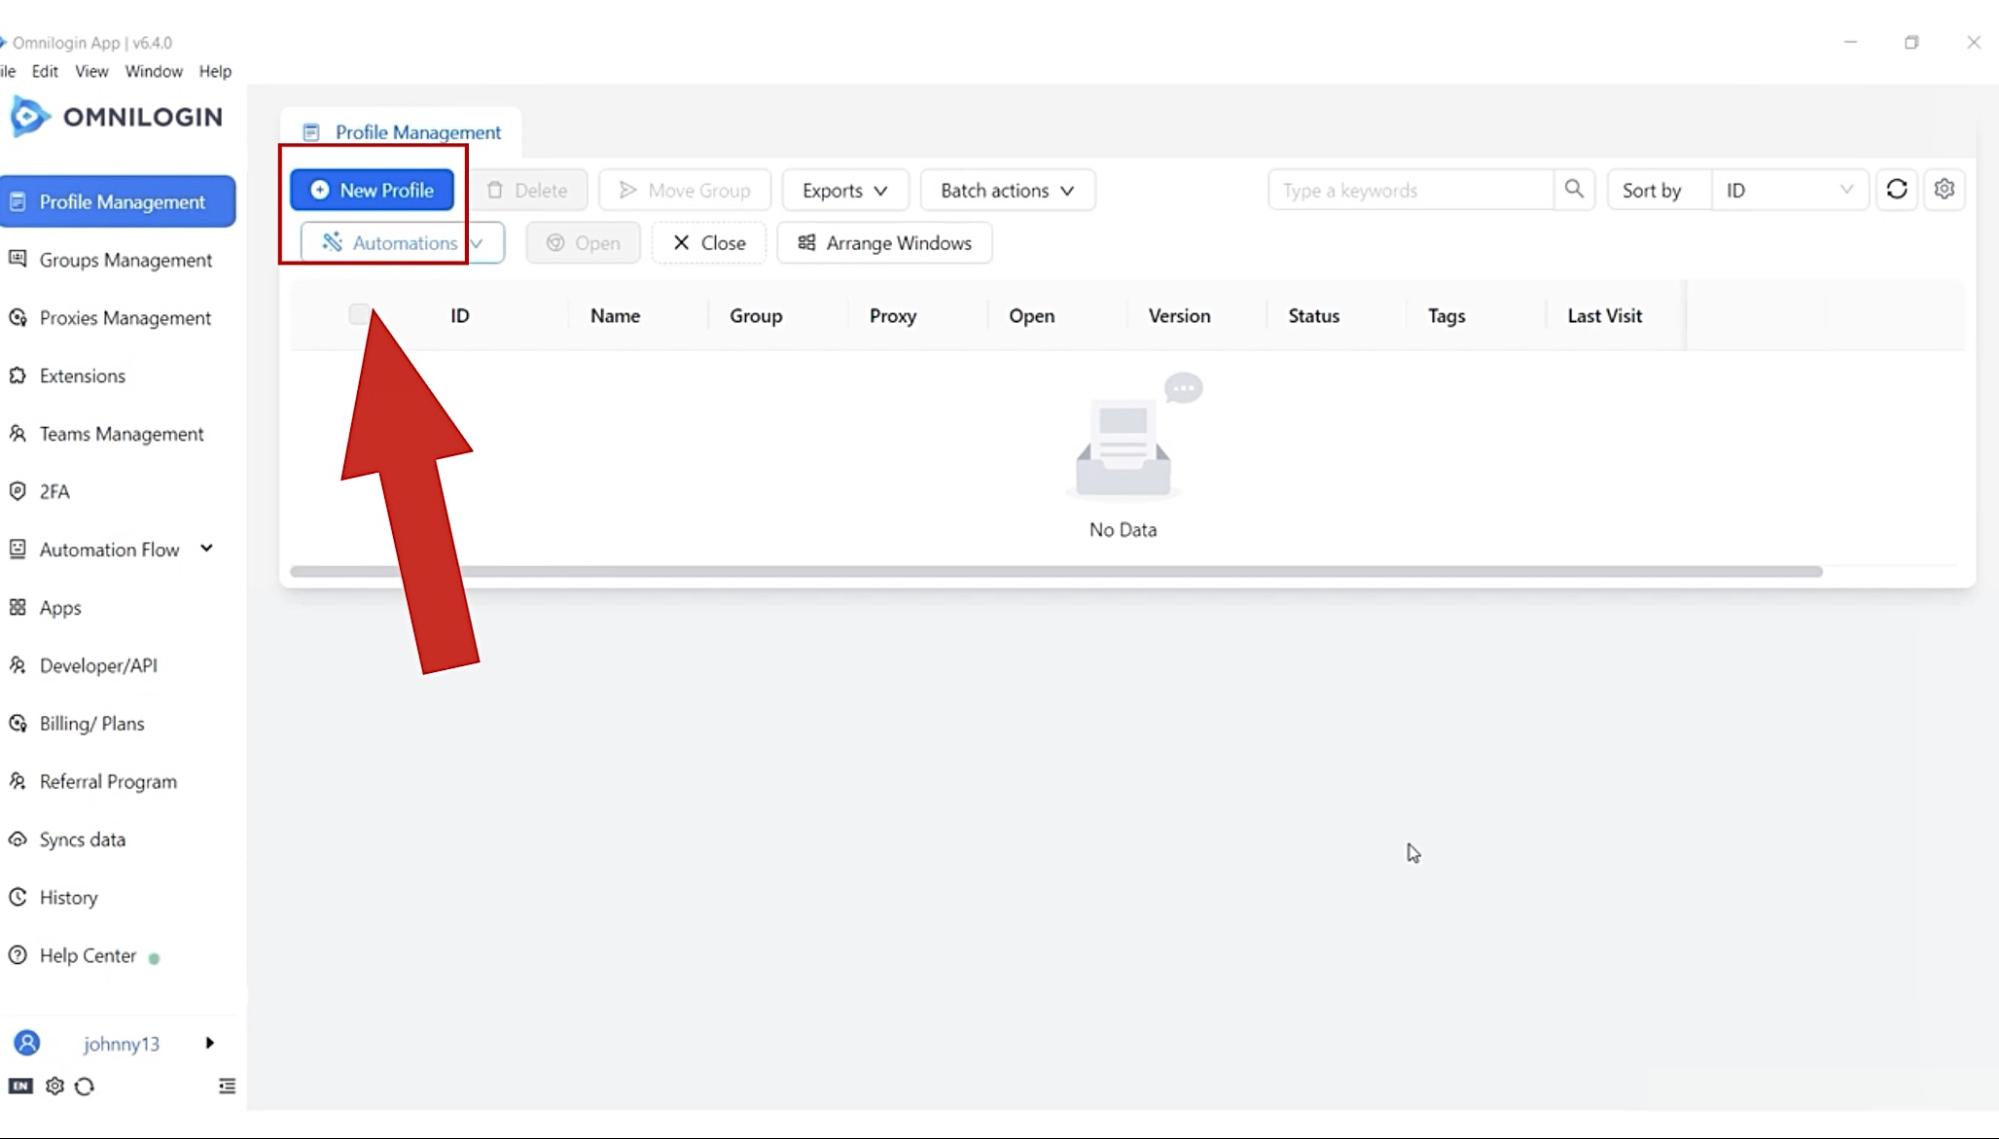Expand the Batch actions dropdown
Viewport: 1999px width, 1139px height.
tap(1004, 189)
